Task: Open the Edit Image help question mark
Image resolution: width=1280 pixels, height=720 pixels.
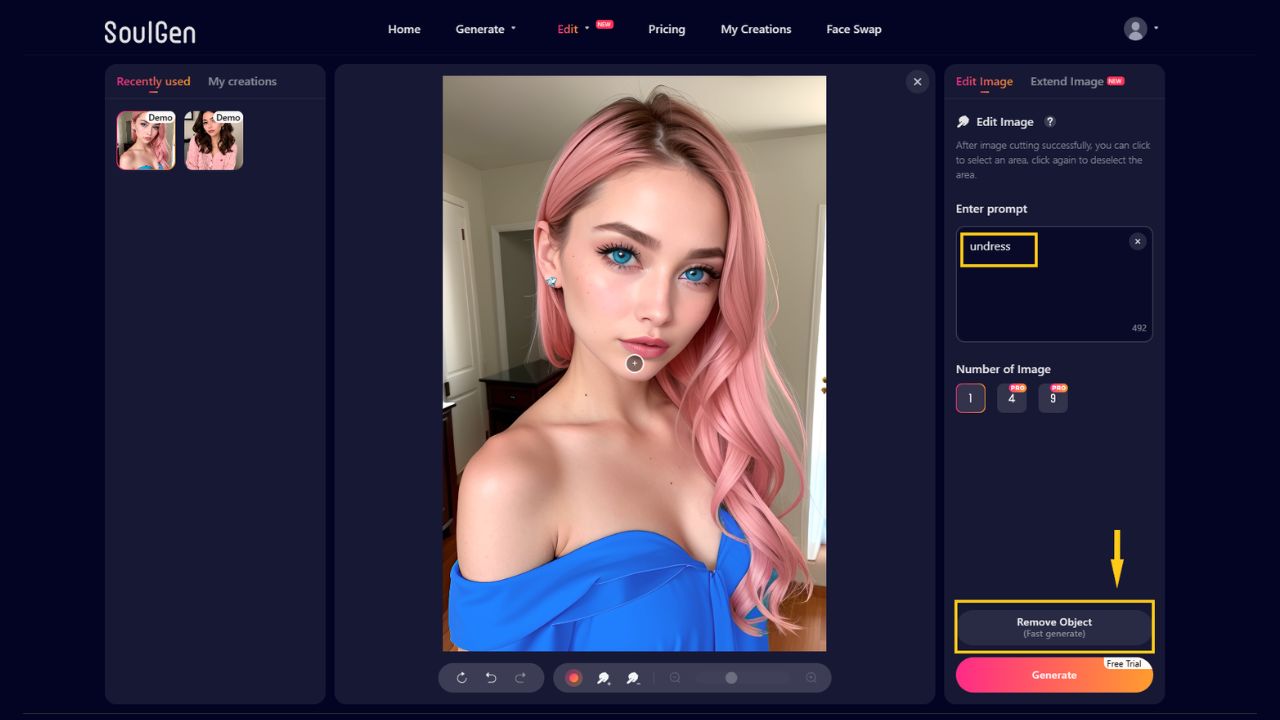Action: pos(1050,121)
